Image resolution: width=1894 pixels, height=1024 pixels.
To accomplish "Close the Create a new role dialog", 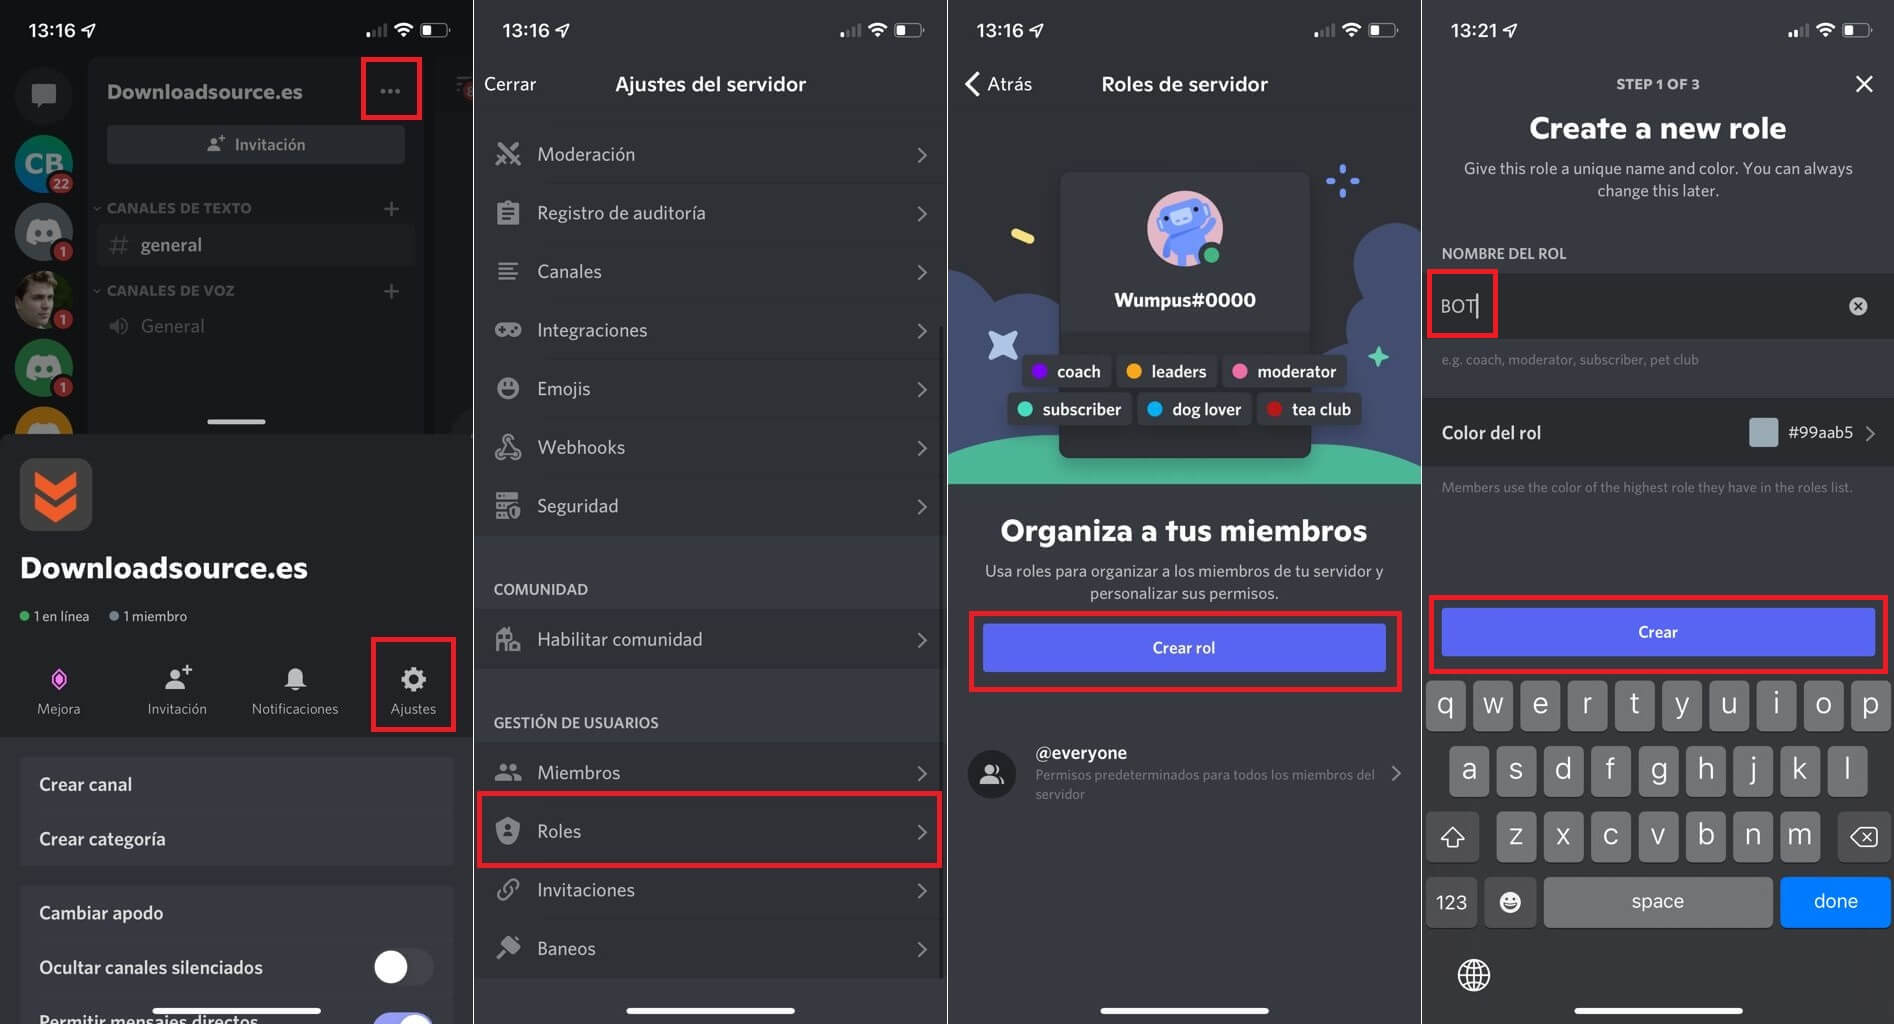I will point(1864,84).
